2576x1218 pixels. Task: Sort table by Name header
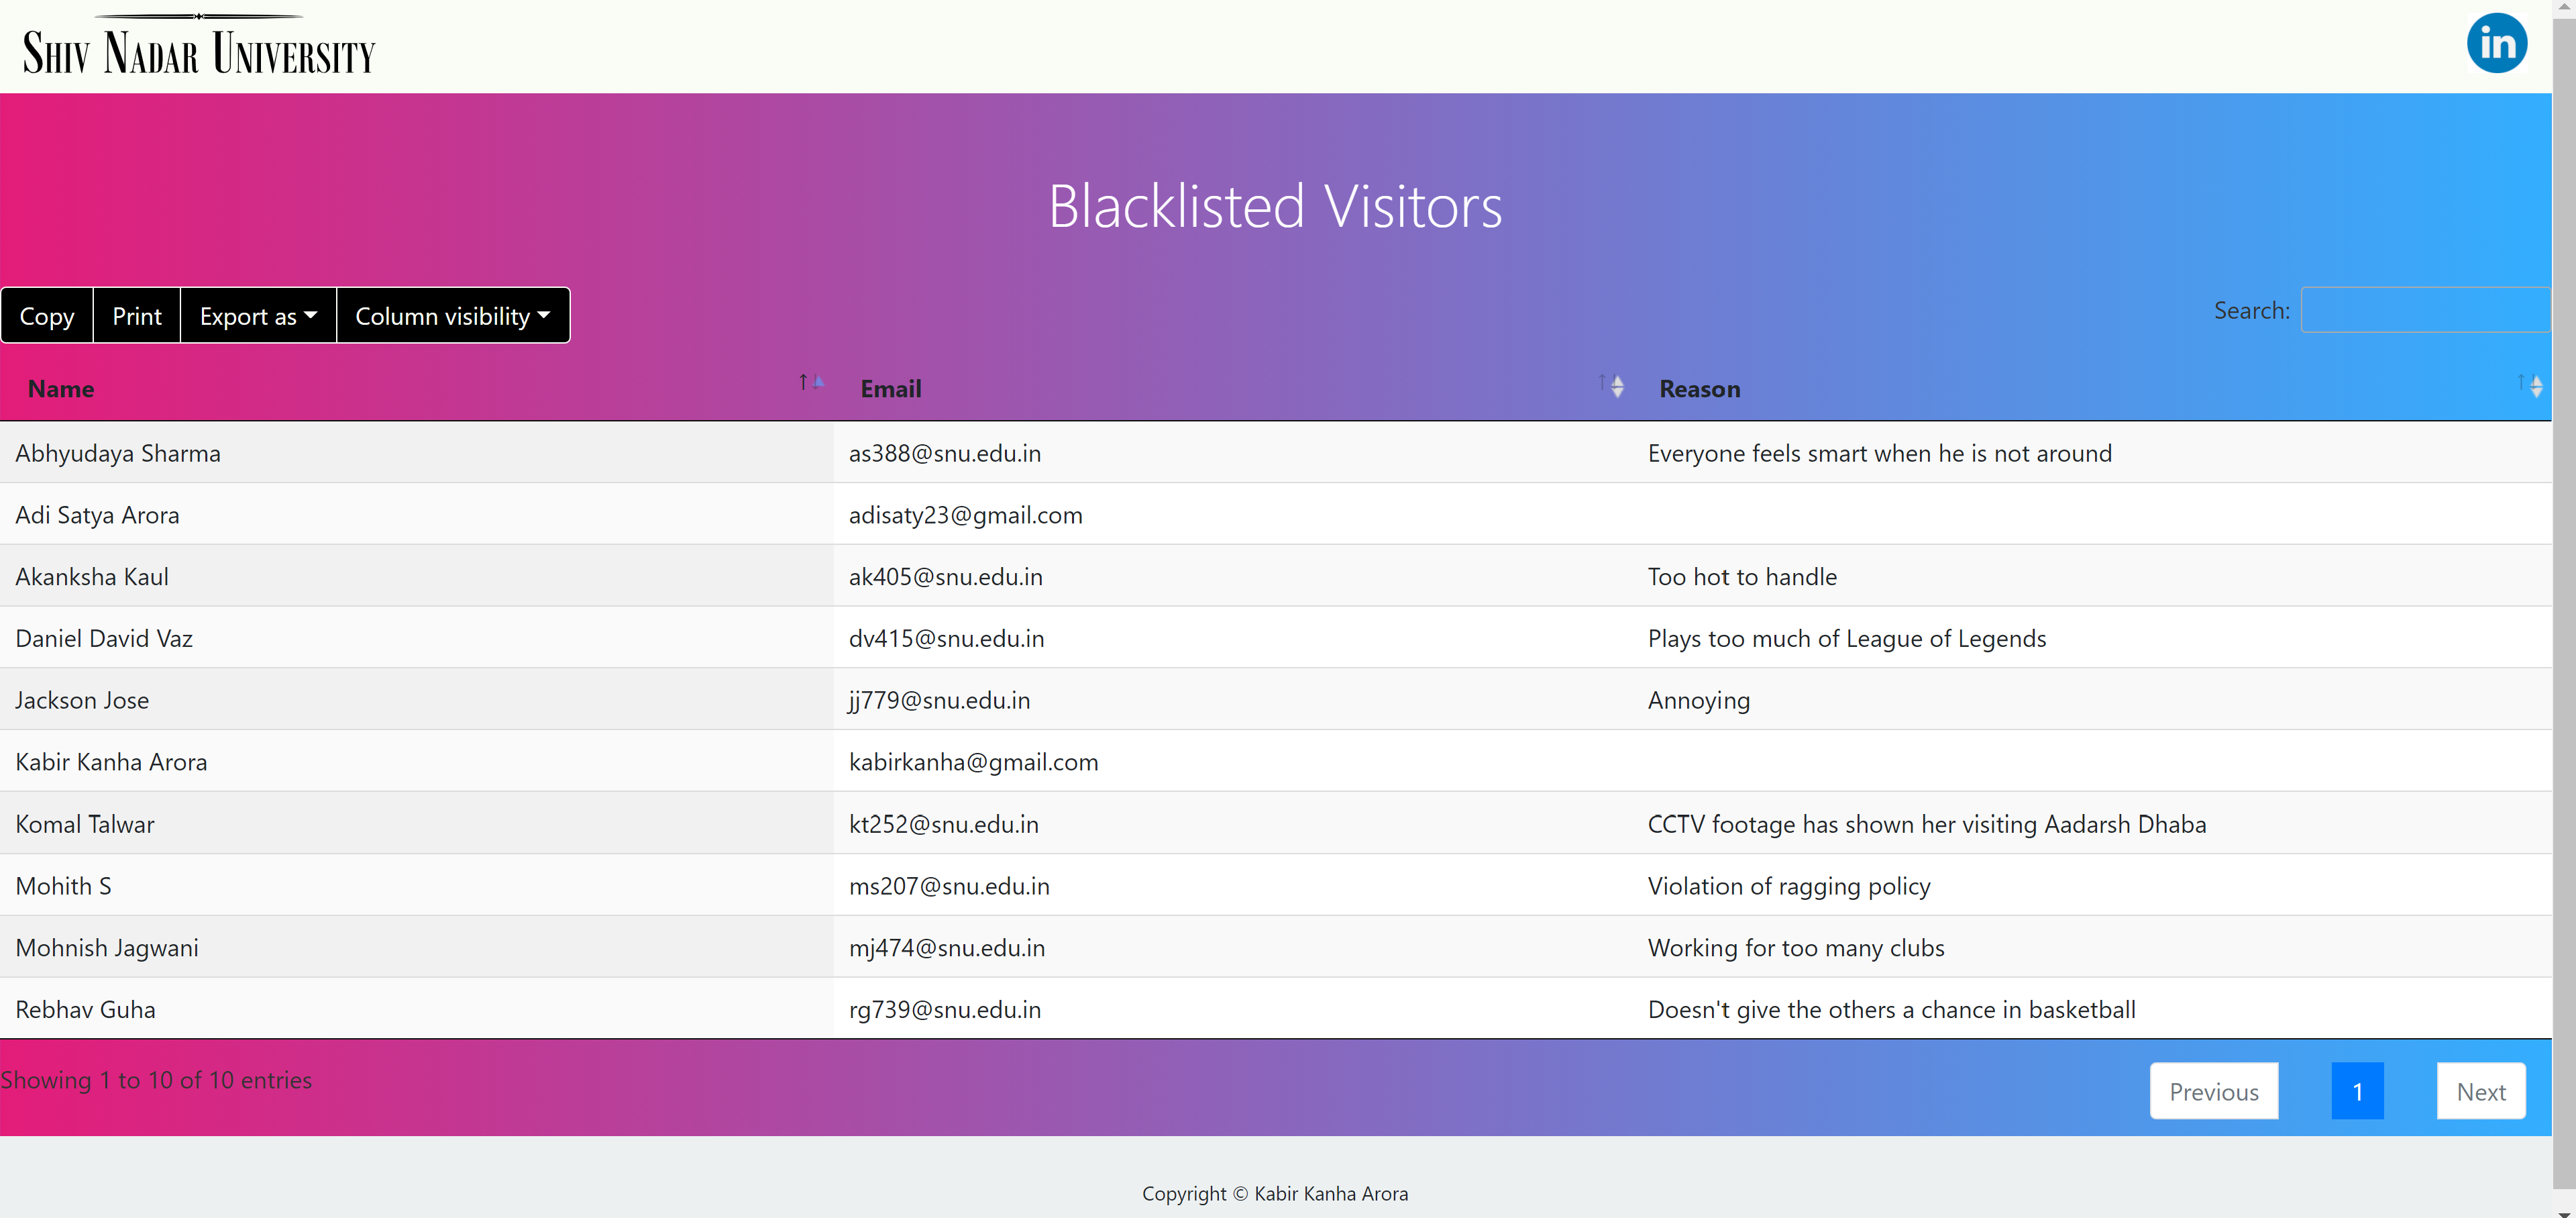point(61,389)
